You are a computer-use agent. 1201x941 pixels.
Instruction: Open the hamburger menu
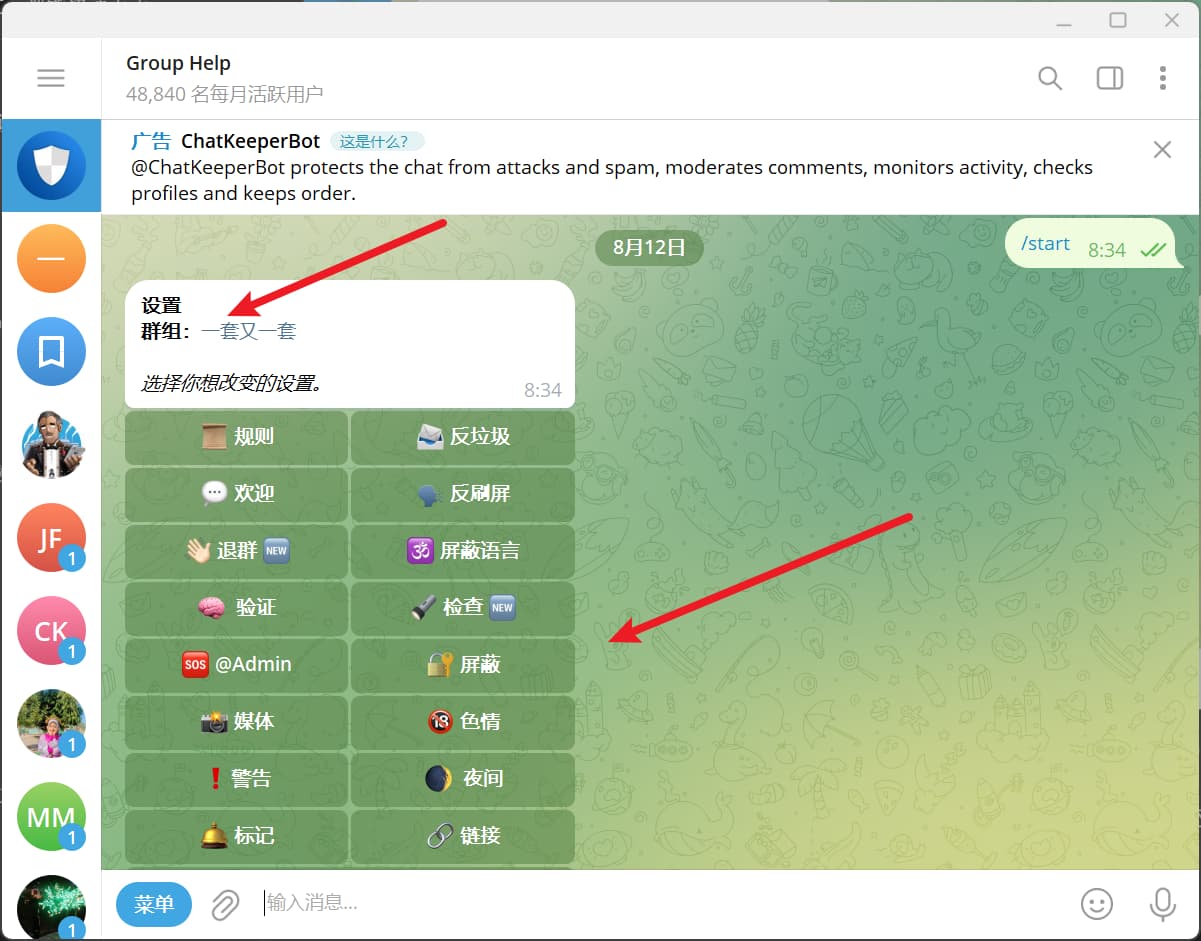tap(51, 78)
